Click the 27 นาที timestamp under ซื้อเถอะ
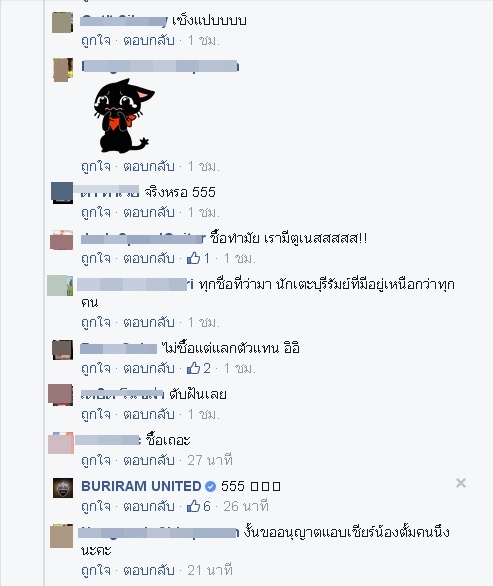This screenshot has height=586, width=493. click(210, 460)
